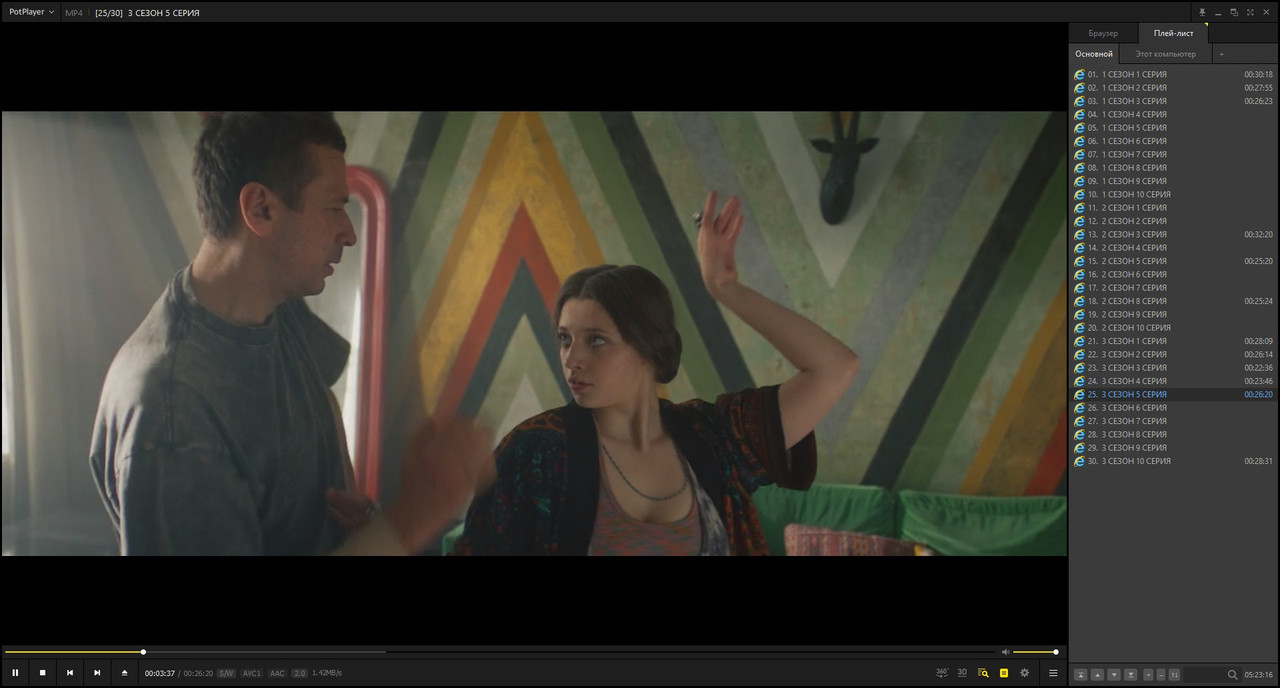Click the eject/open file icon

(x=124, y=673)
